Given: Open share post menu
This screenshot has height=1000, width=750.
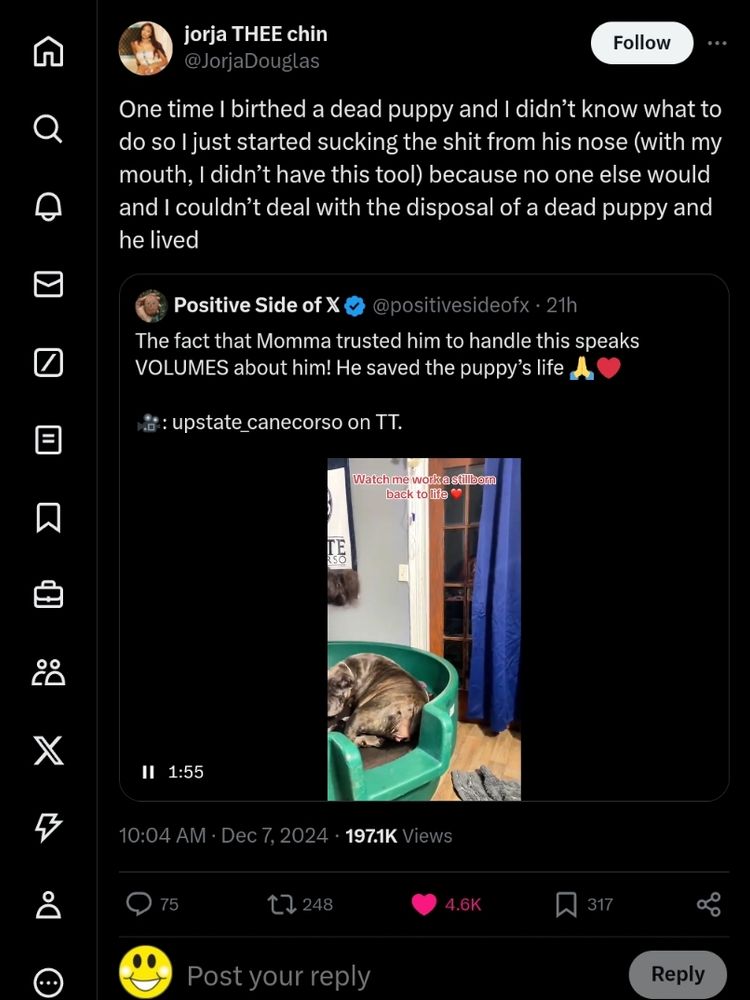Looking at the screenshot, I should (708, 904).
